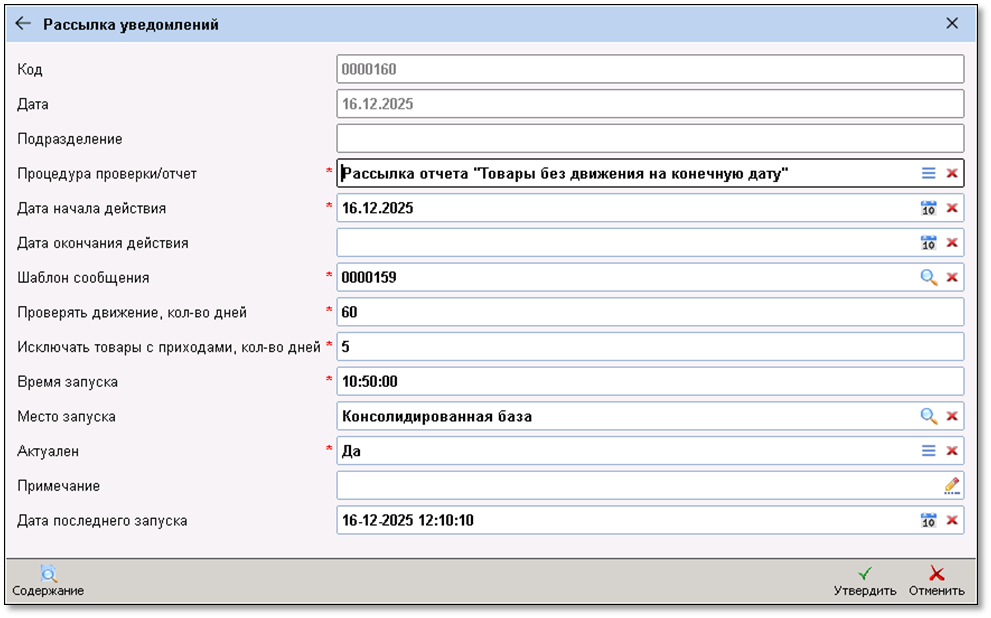Screen dimensions: 991x618
Task: Open Место запуска lookup magnifier
Action: (928, 416)
